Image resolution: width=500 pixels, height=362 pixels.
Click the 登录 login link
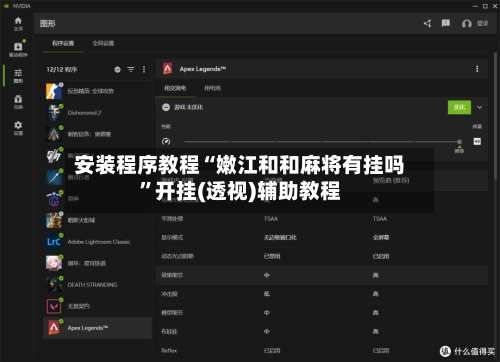tap(482, 23)
